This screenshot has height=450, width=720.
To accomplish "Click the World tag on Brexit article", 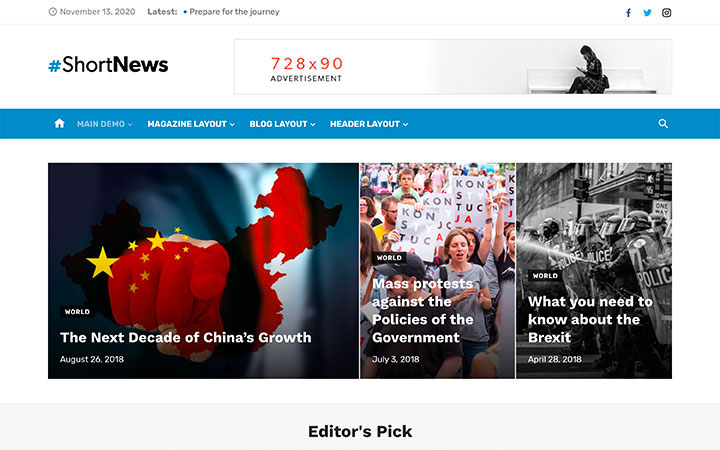I will tap(545, 276).
